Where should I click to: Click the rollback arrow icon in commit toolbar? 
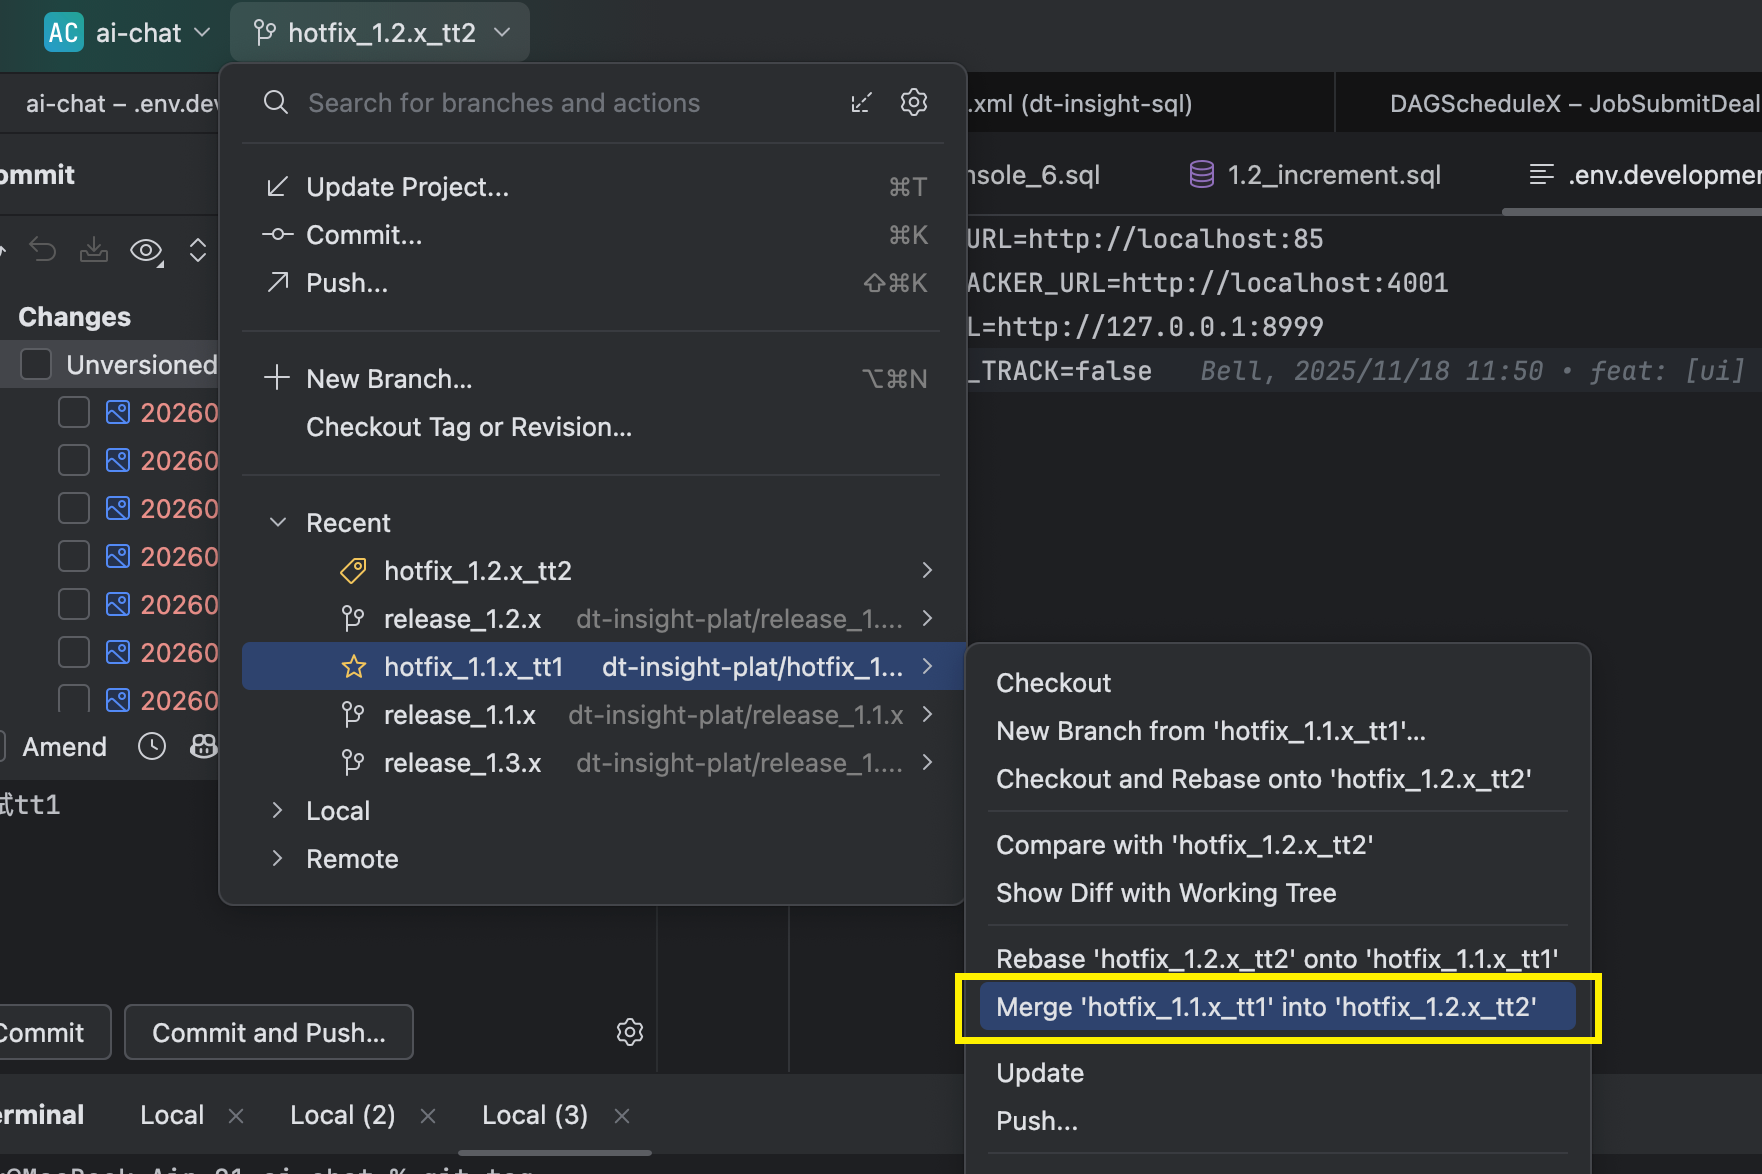pyautogui.click(x=42, y=249)
